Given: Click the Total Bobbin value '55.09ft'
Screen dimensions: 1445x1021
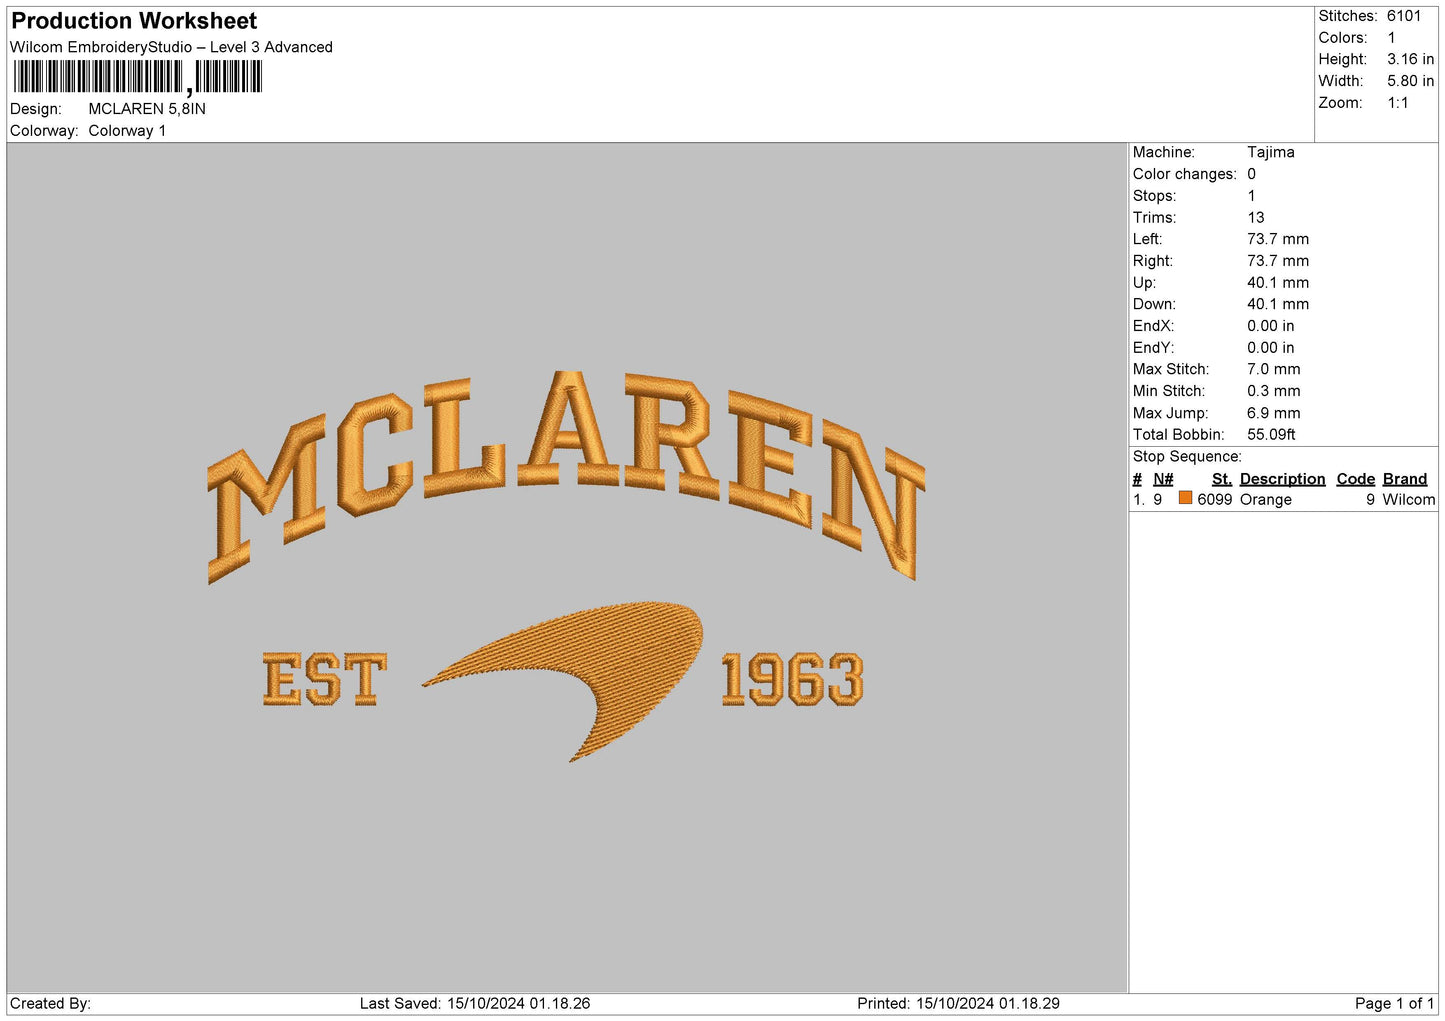Looking at the screenshot, I should pos(1272,435).
